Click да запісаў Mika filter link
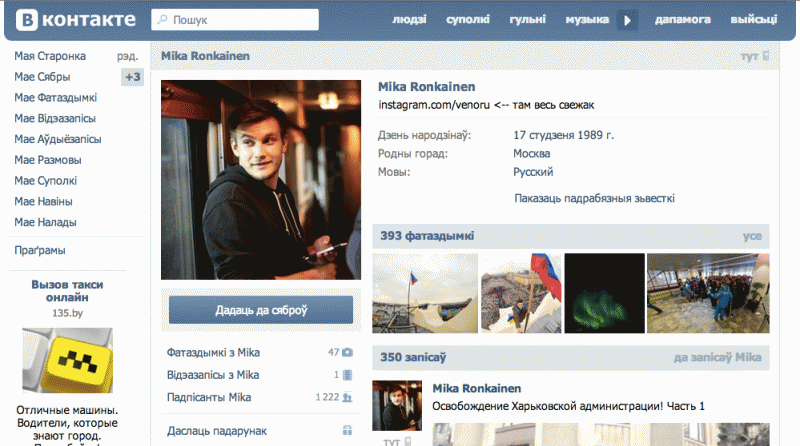Screen dimensions: 800x446 click(x=718, y=357)
